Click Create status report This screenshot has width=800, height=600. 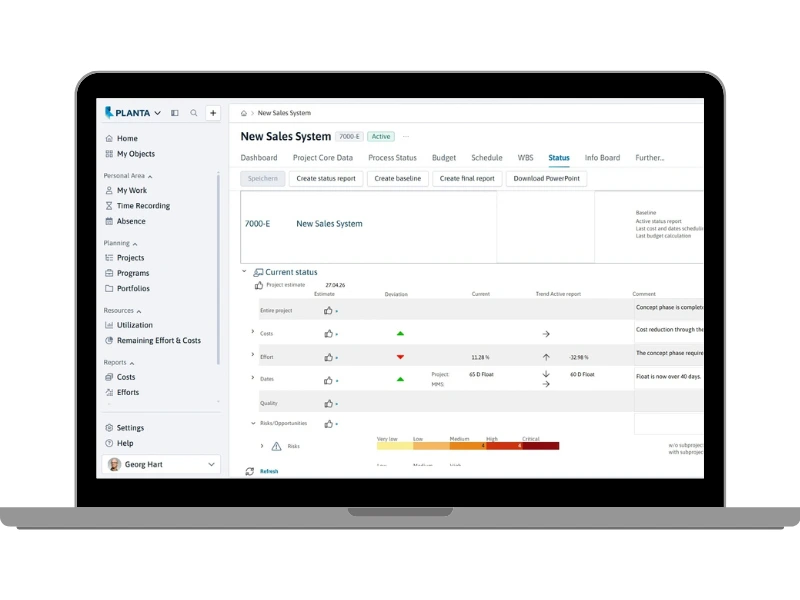[326, 179]
